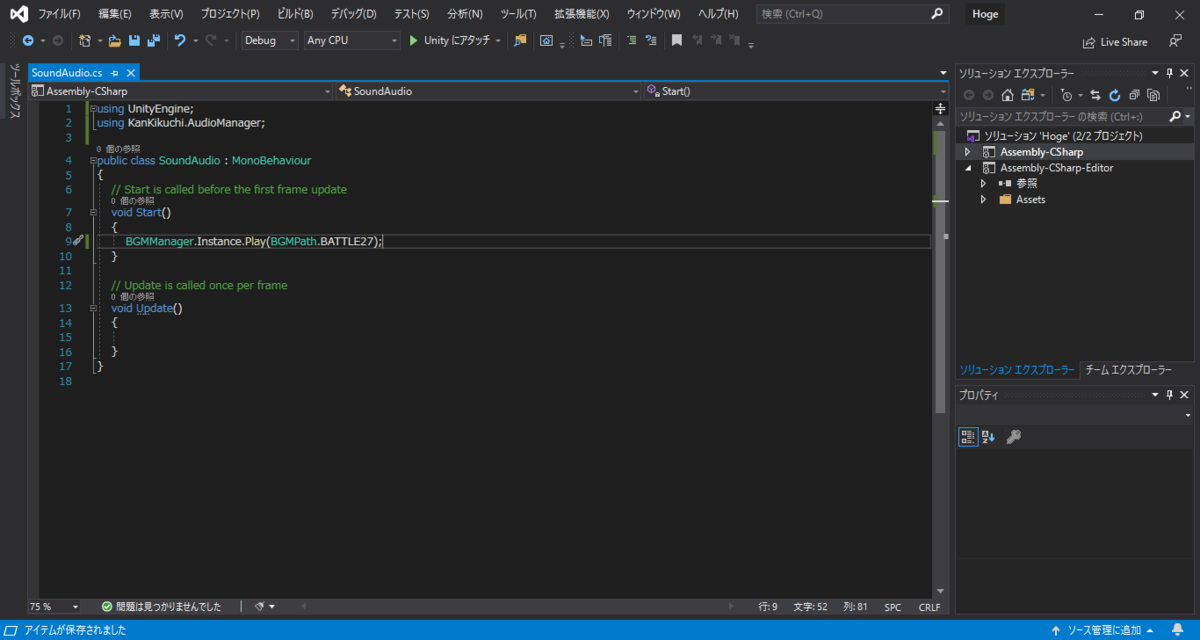Click the Save All icon
The image size is (1200, 640).
(153, 41)
